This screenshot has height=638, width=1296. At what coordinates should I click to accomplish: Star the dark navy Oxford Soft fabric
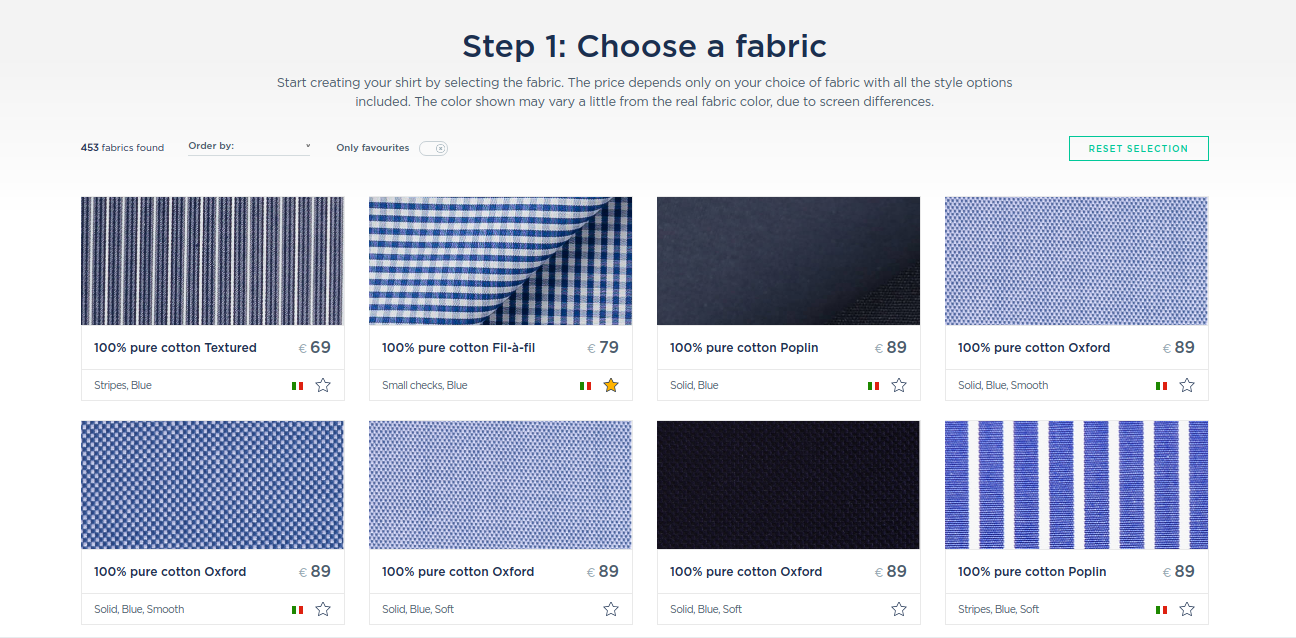899,609
